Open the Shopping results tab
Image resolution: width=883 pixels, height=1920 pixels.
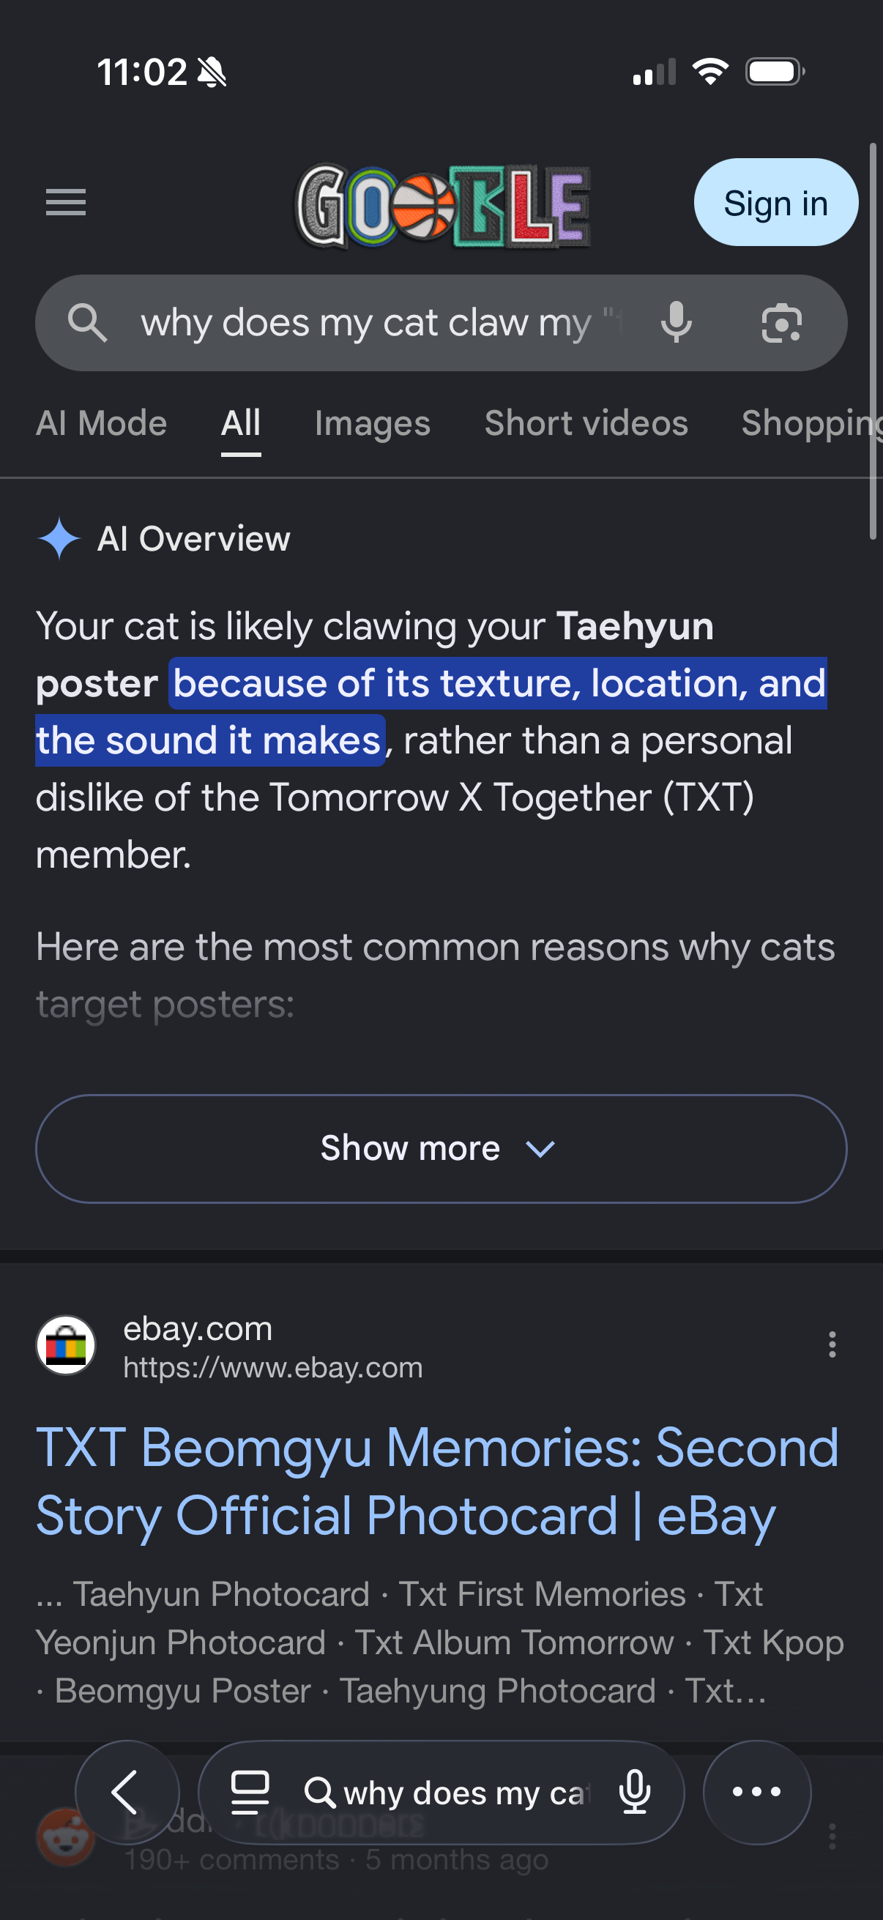(811, 424)
